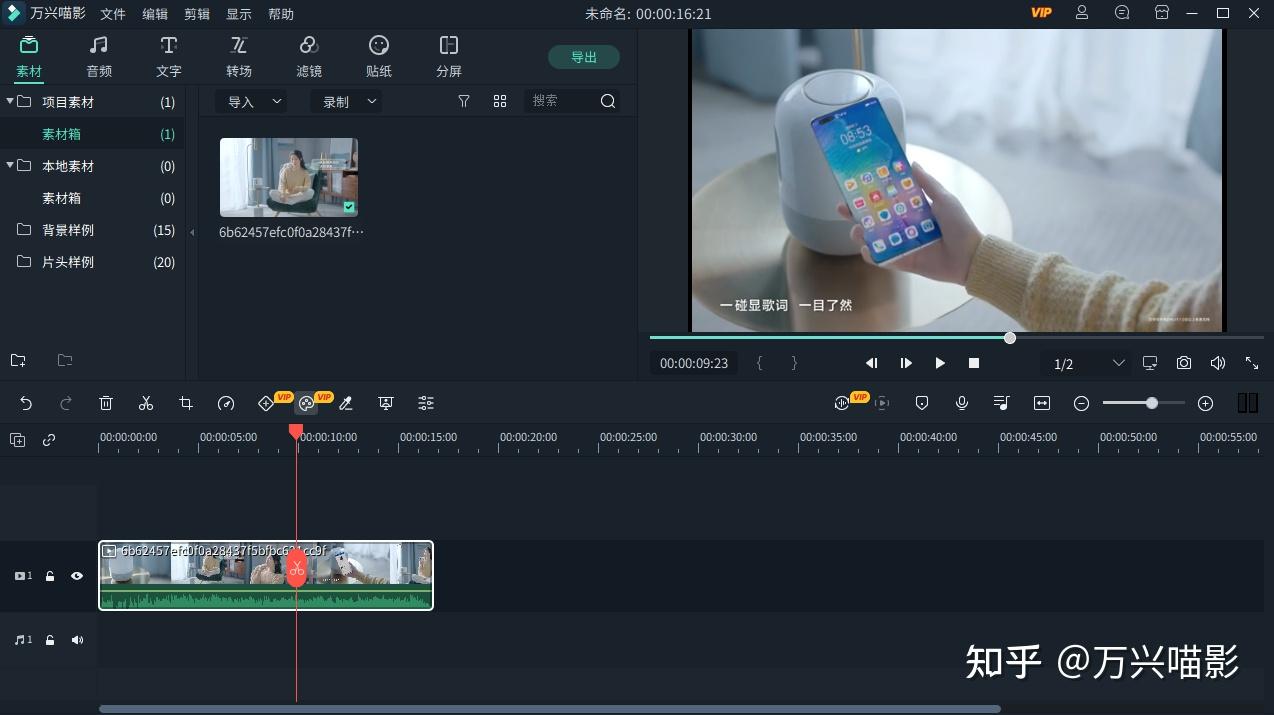
Task: Collapse the media side panel arrow
Action: tap(192, 232)
